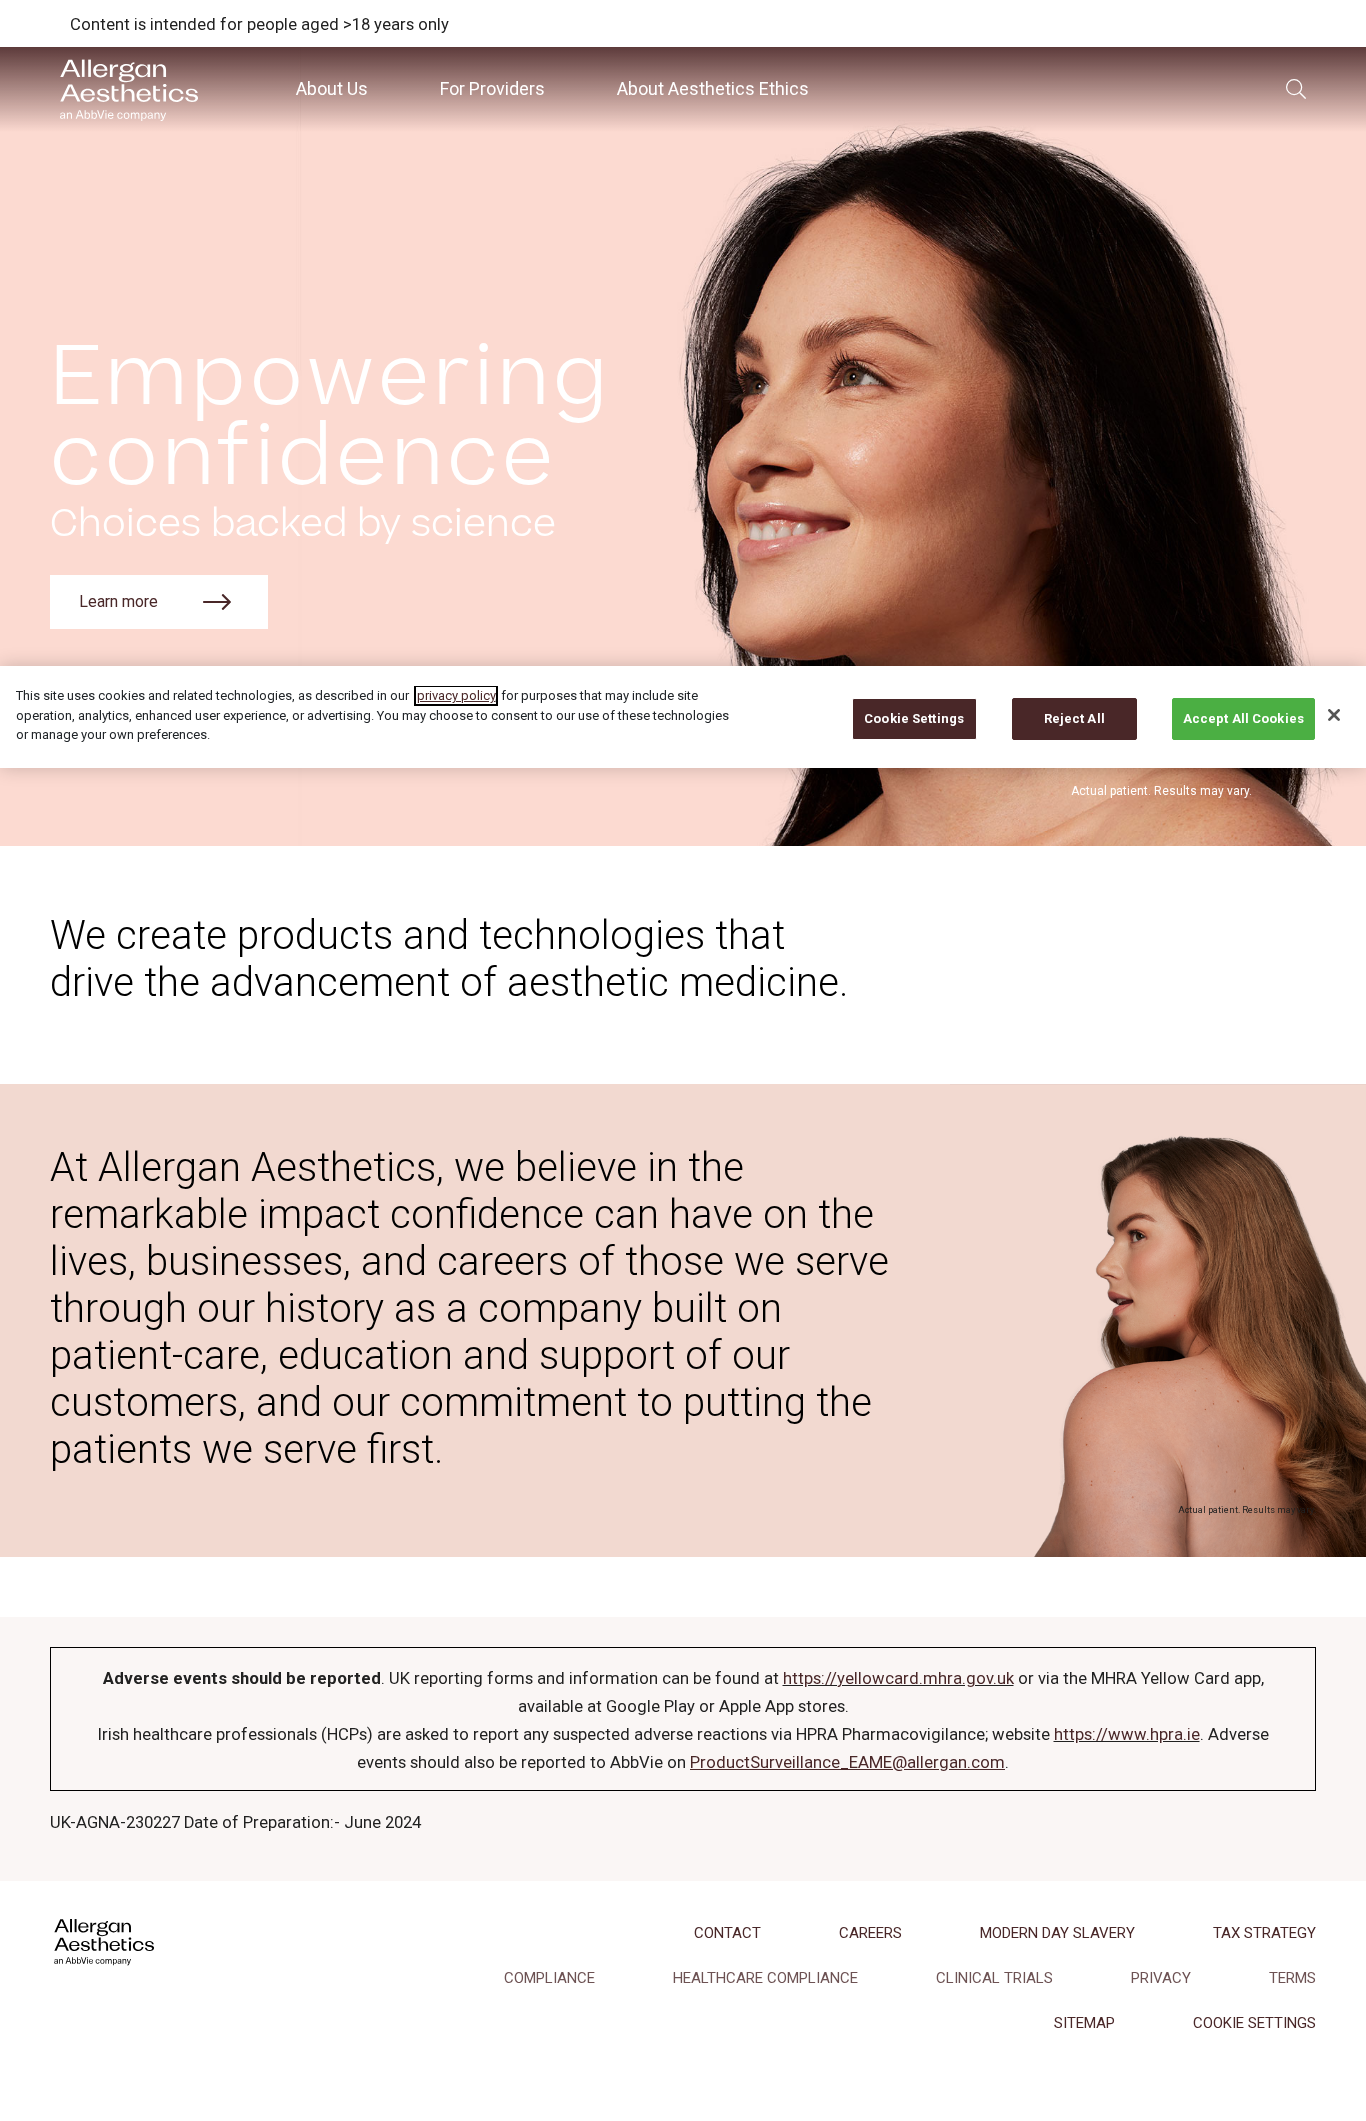Open the yellowcard.mhra.gov.uk link

(x=898, y=1678)
